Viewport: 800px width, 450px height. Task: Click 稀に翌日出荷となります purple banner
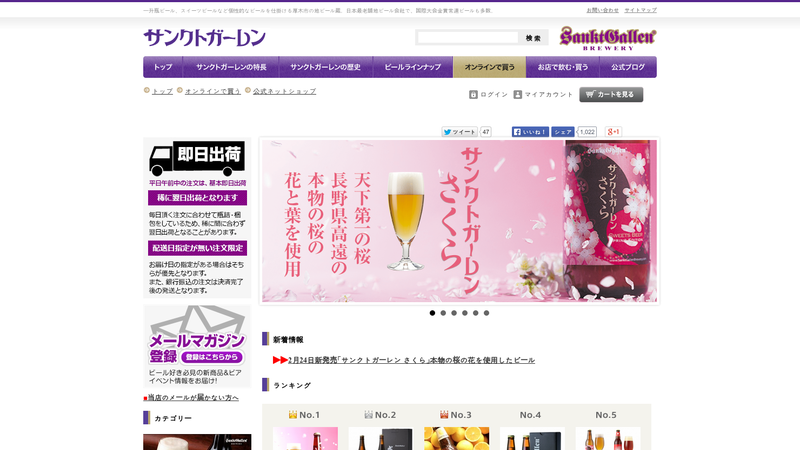pyautogui.click(x=197, y=197)
